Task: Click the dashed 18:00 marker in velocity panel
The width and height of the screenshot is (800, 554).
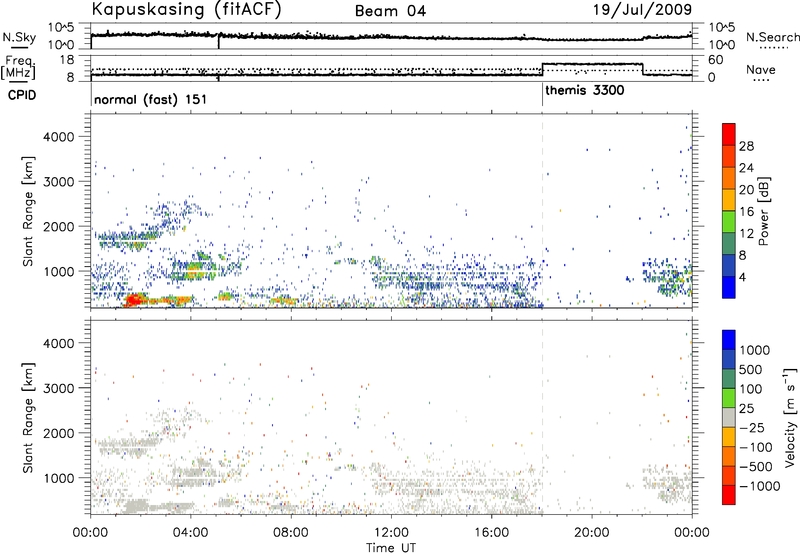Action: click(x=542, y=417)
